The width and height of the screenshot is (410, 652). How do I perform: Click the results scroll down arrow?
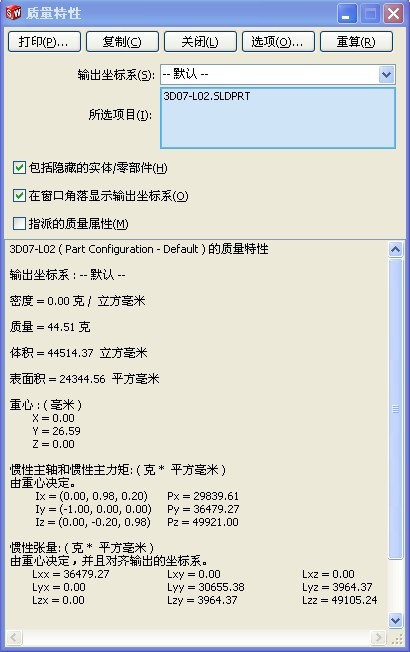click(395, 620)
